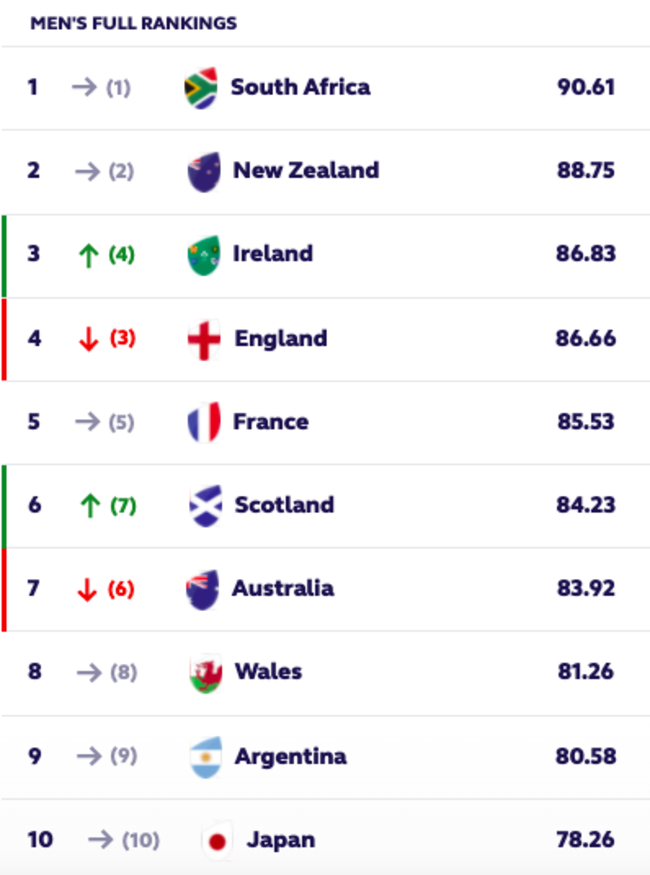Screen dimensions: 650x875
Task: Click the Australia flag badge
Action: coord(202,589)
